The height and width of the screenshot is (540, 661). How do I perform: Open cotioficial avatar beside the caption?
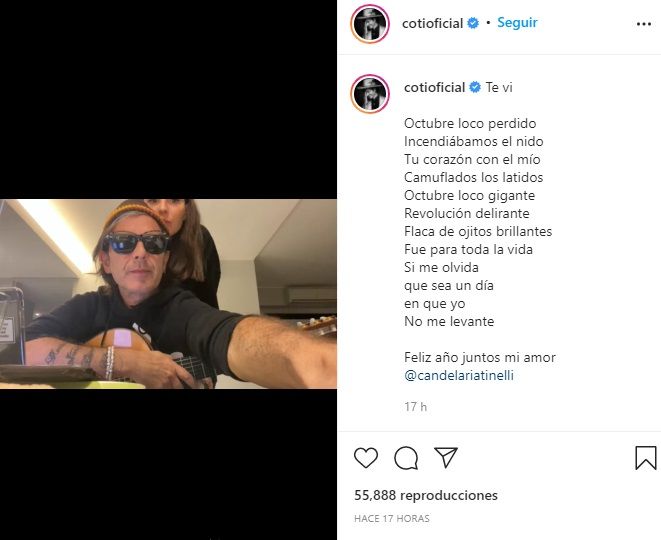click(370, 94)
